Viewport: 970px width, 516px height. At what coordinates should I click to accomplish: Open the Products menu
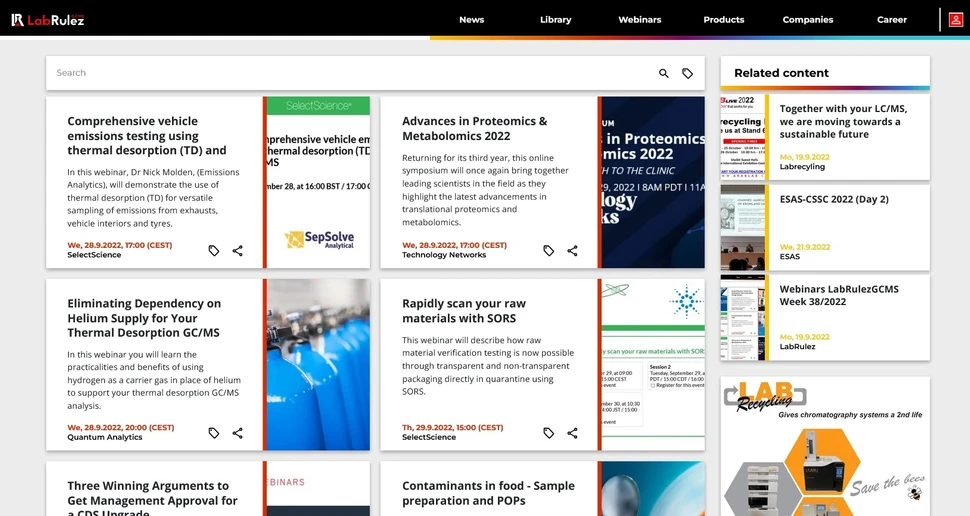724,20
